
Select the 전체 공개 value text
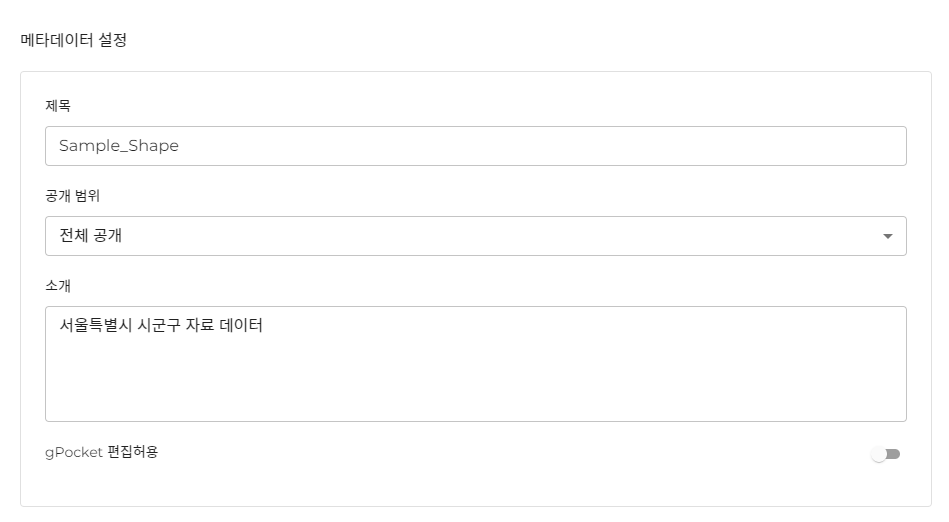tap(91, 236)
